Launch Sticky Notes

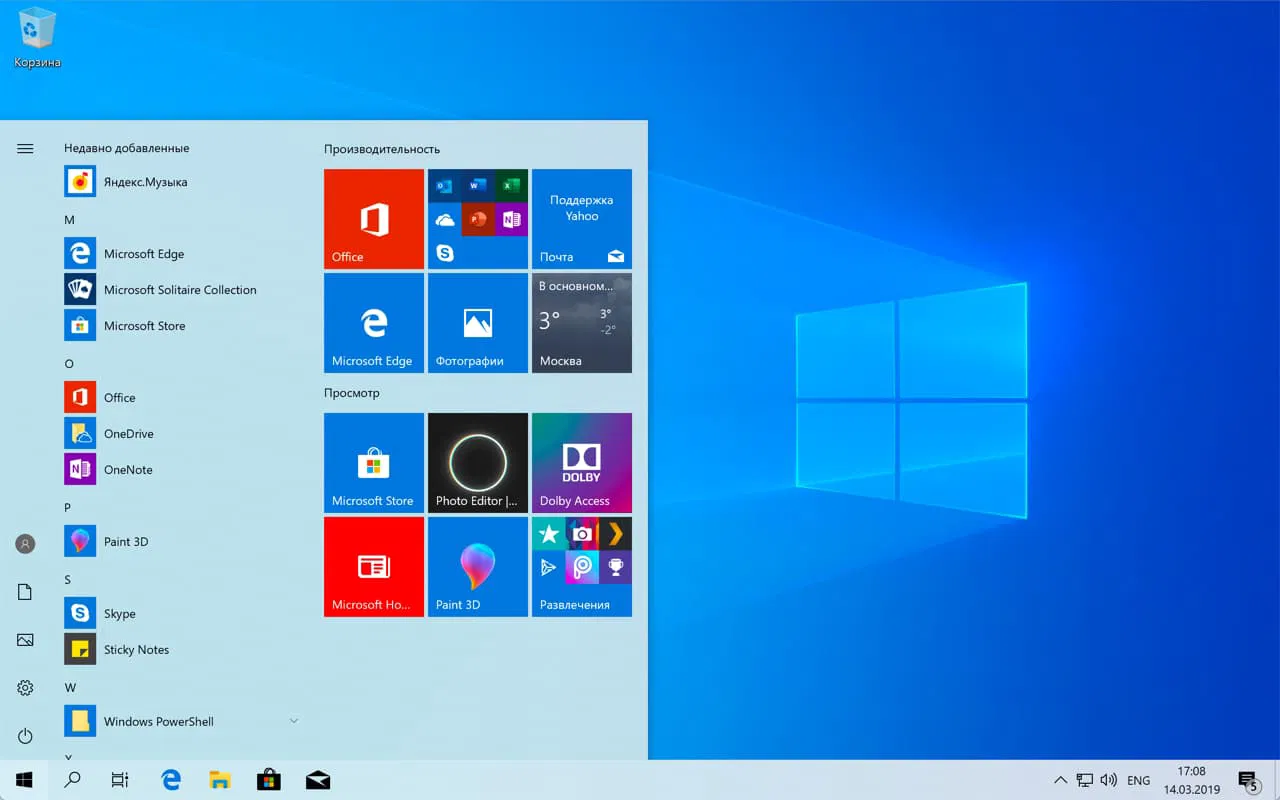click(136, 649)
